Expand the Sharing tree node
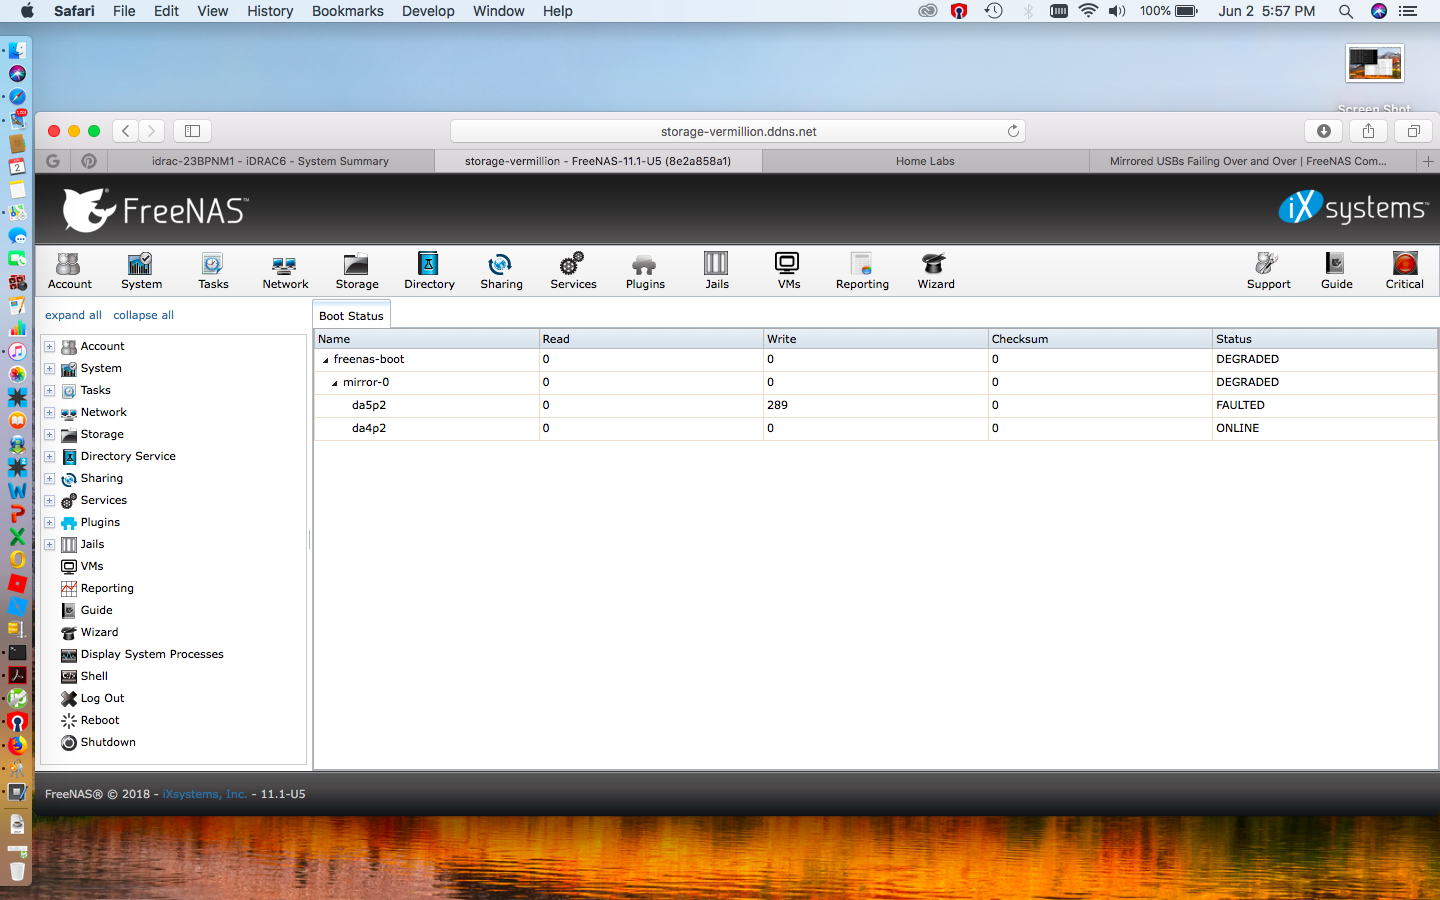The height and width of the screenshot is (900, 1440). point(49,479)
